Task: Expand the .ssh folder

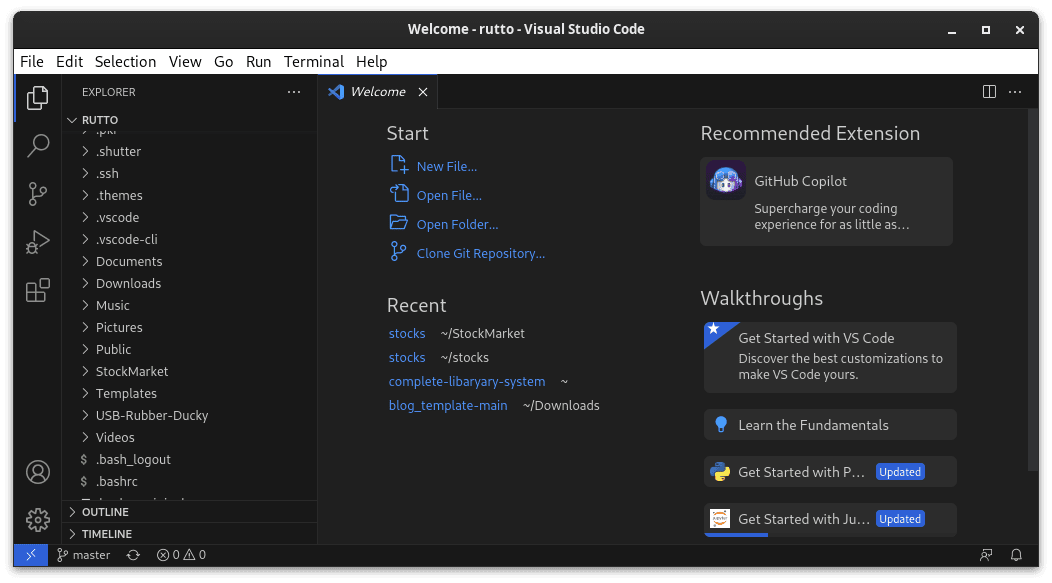Action: 189,174
